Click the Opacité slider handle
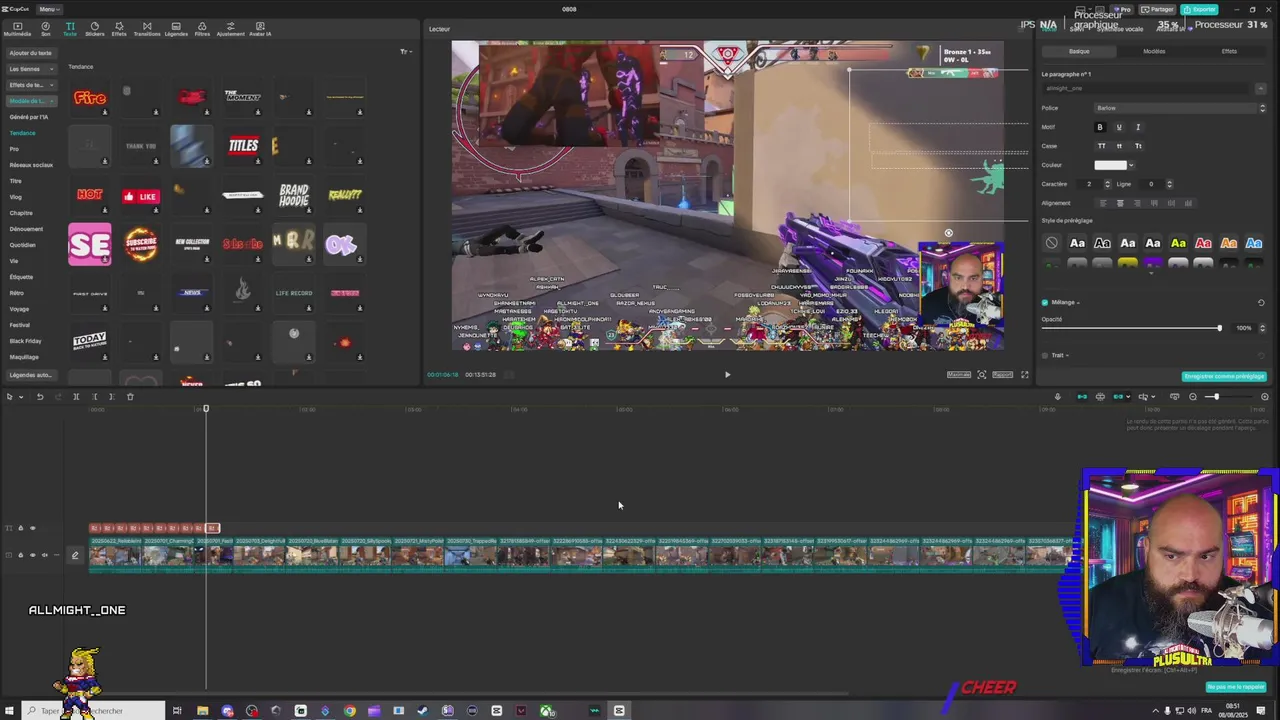 pyautogui.click(x=1219, y=328)
